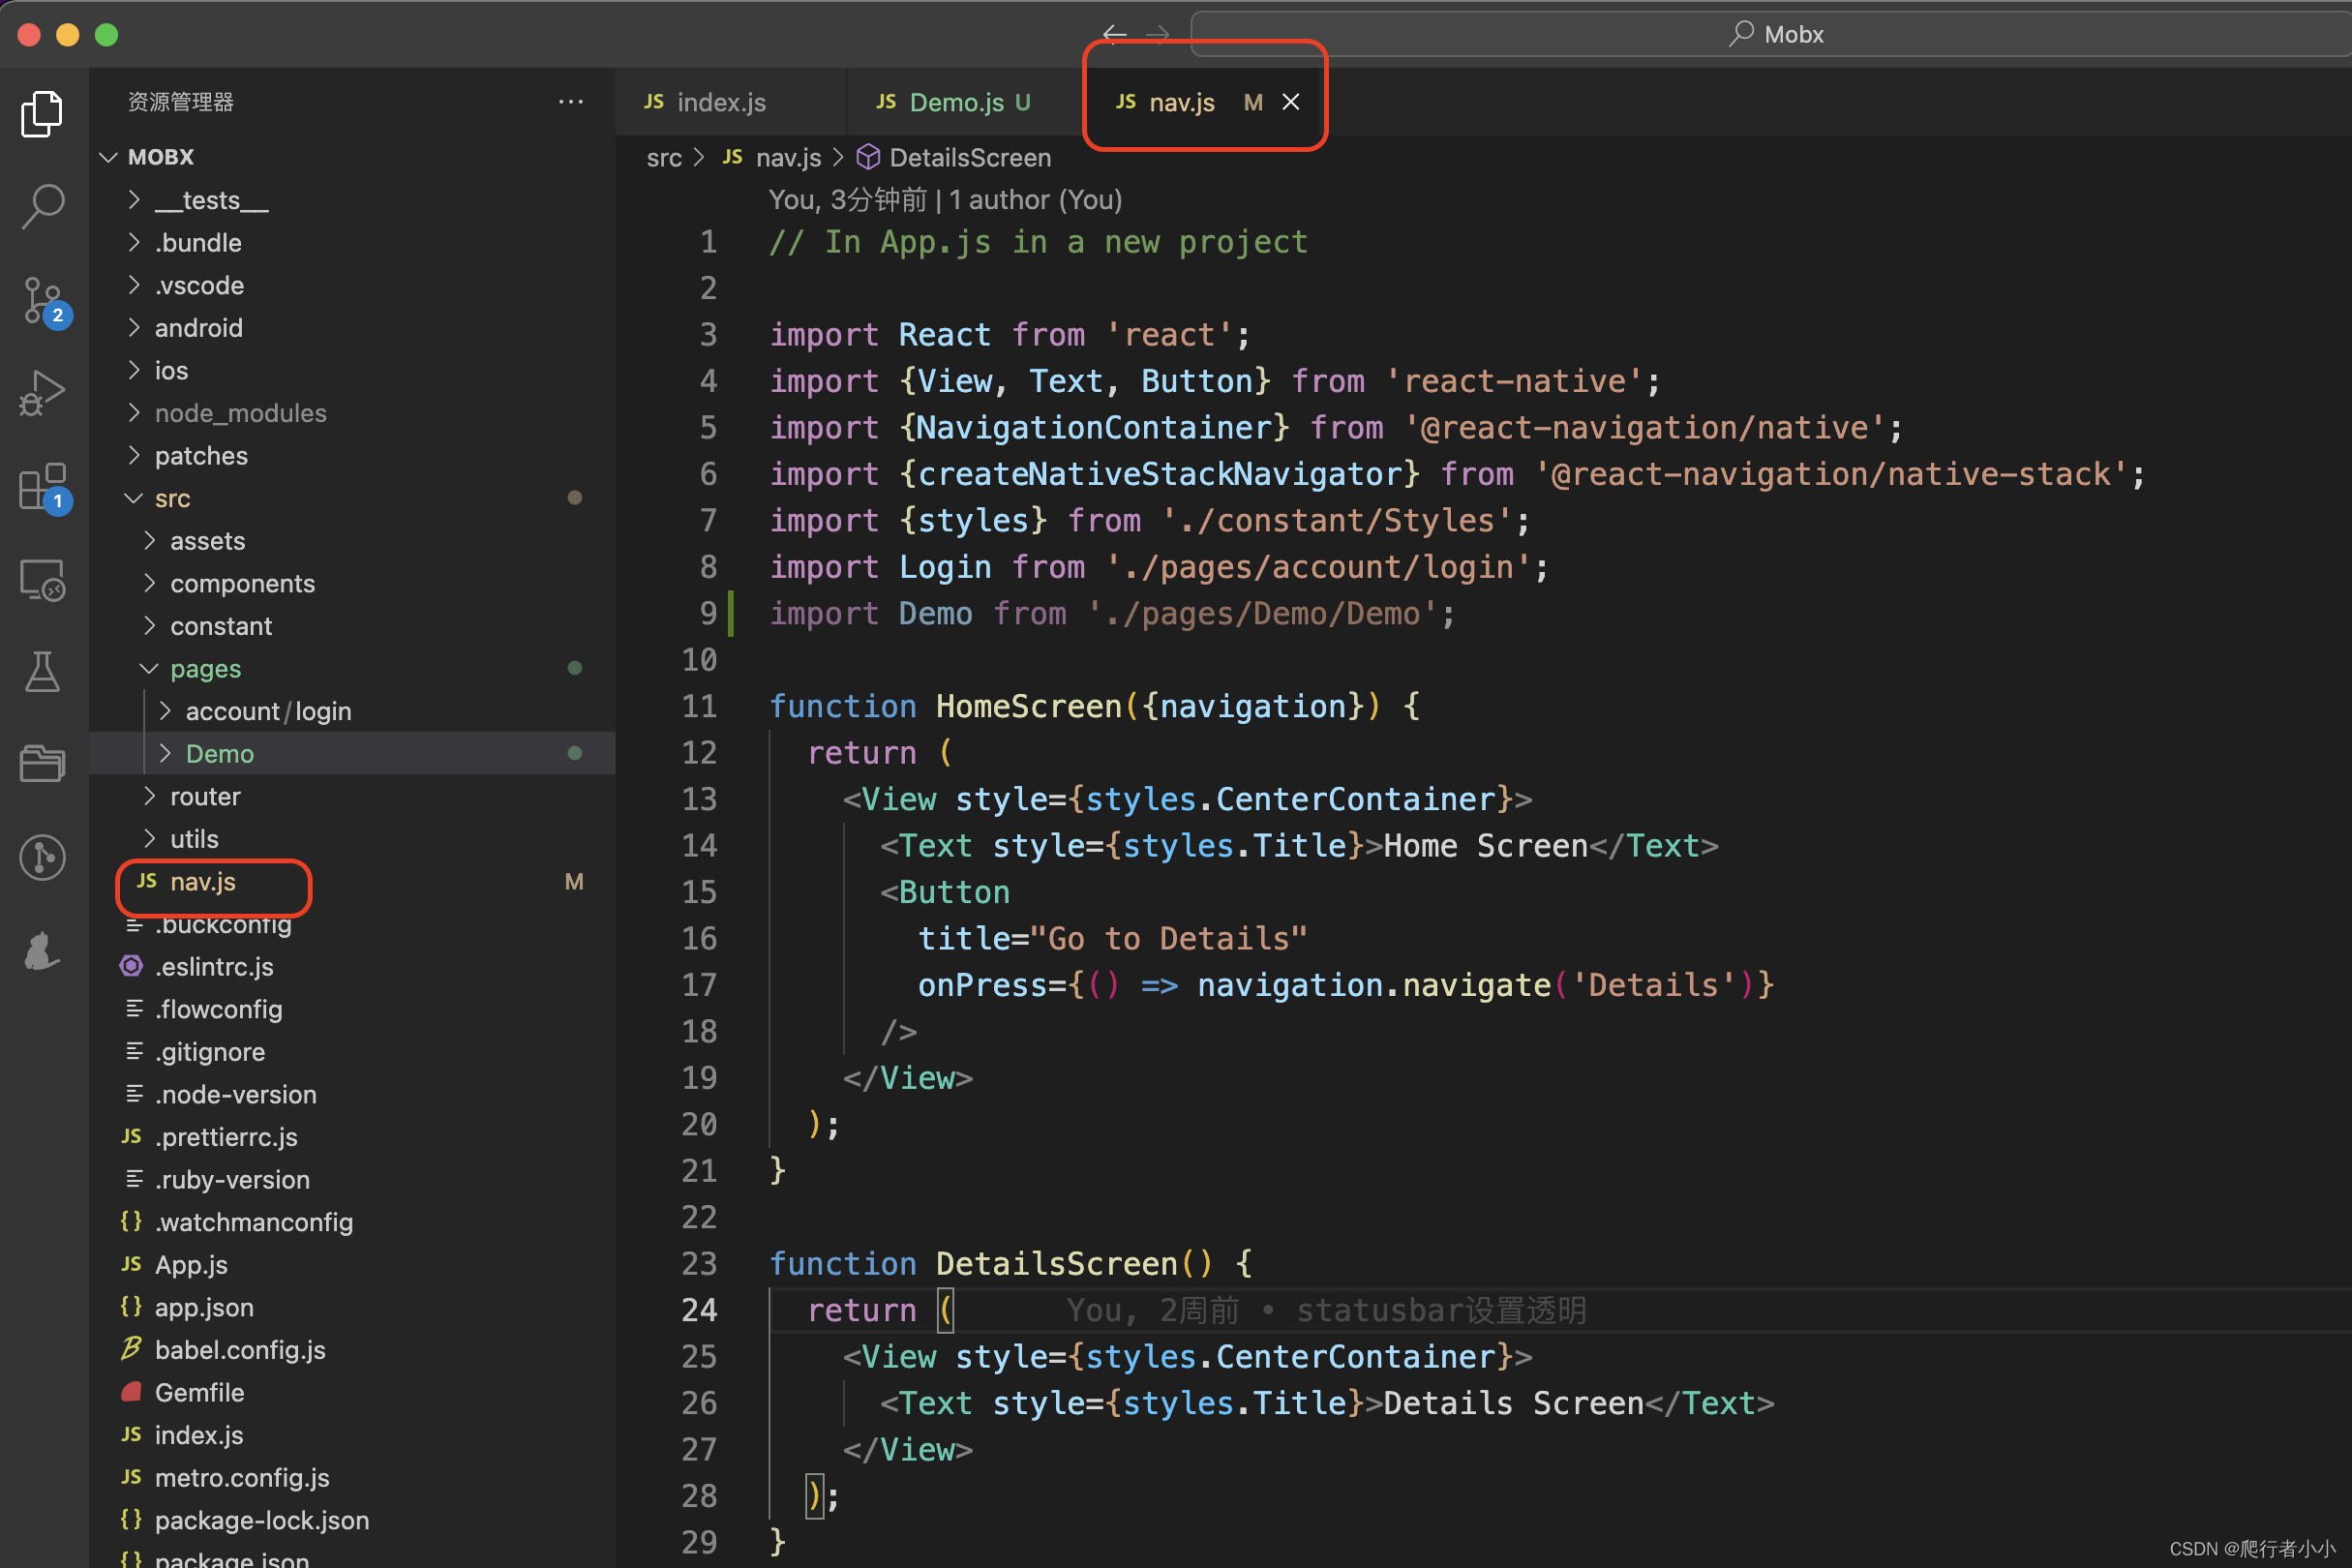Close the nav.js editor tab
Screen dimensions: 2352x1568
point(1291,102)
